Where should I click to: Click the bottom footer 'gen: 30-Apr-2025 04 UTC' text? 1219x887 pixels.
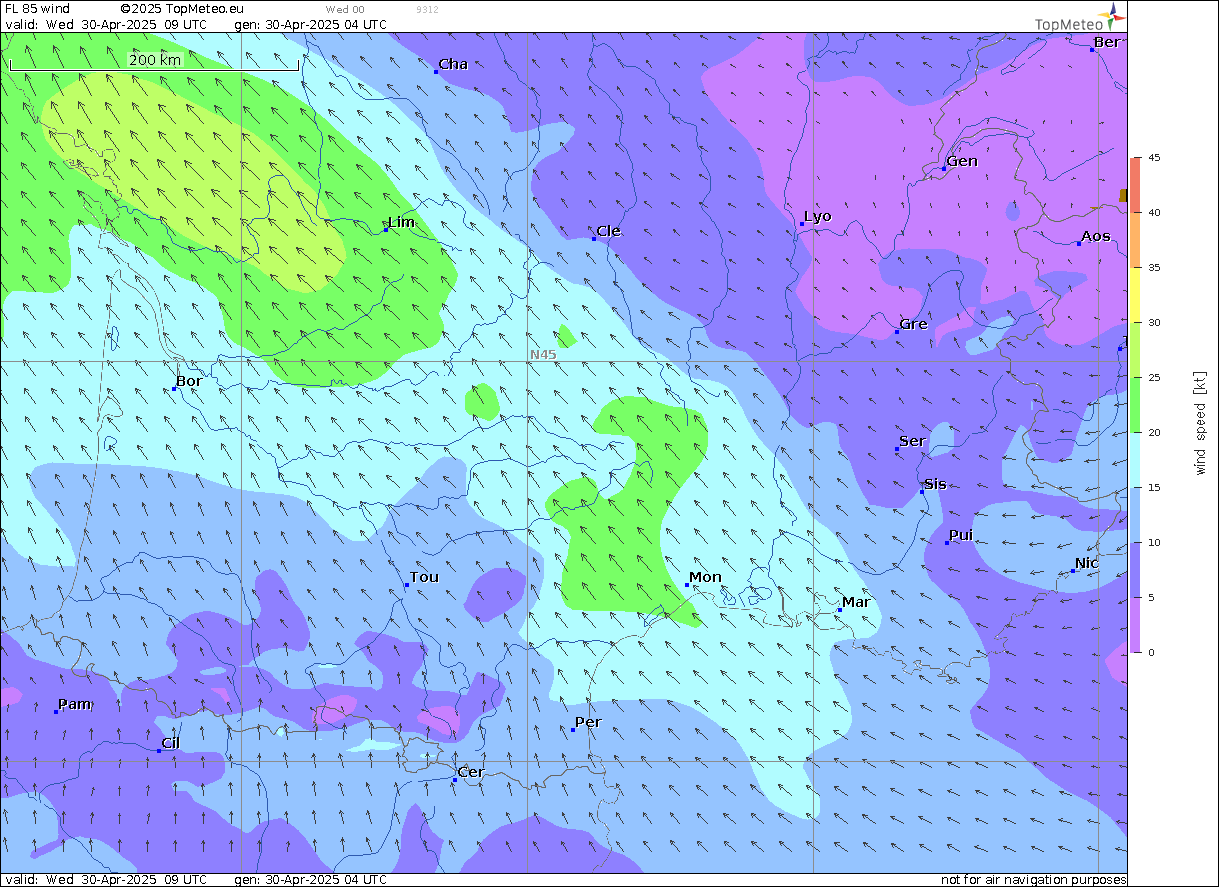pos(310,879)
